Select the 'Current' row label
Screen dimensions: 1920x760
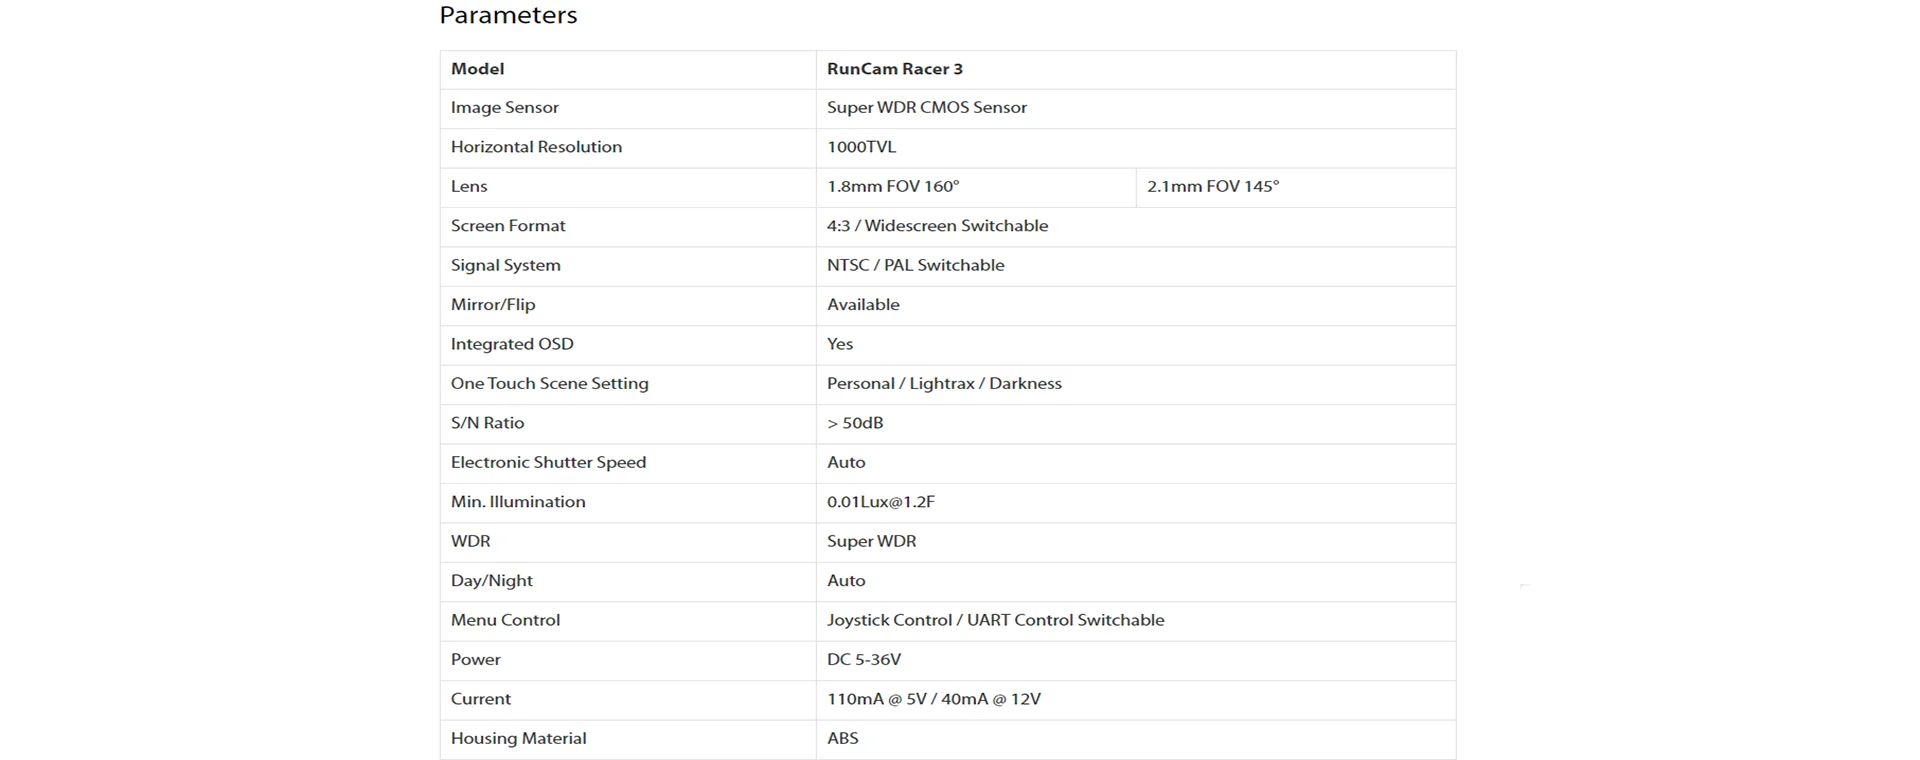(x=481, y=699)
